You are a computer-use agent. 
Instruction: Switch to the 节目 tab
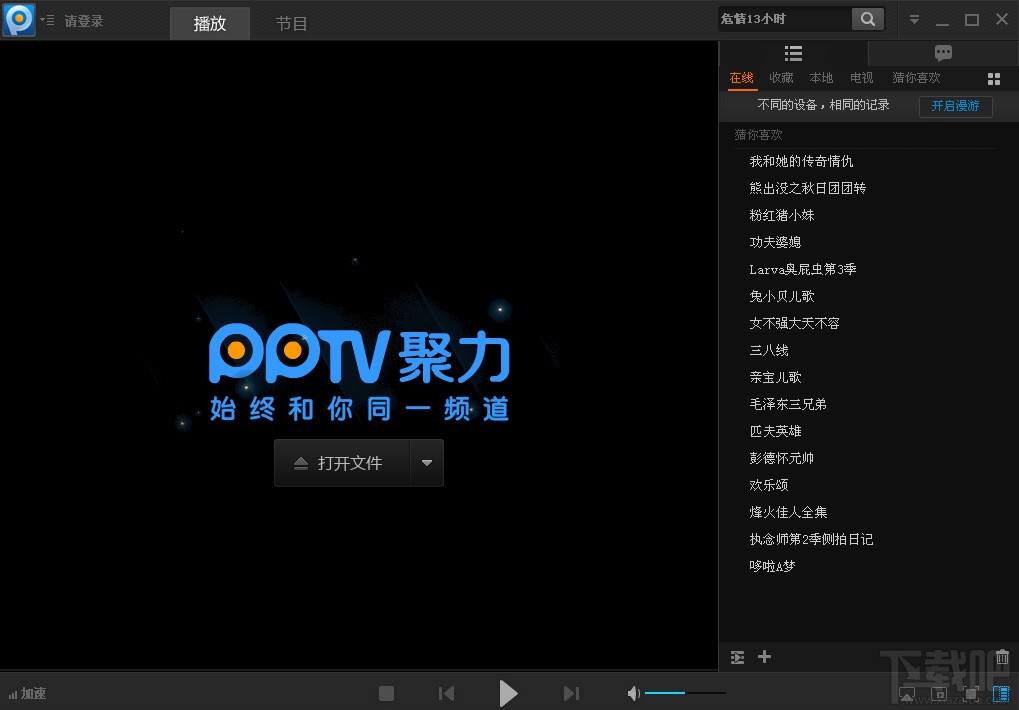[291, 23]
